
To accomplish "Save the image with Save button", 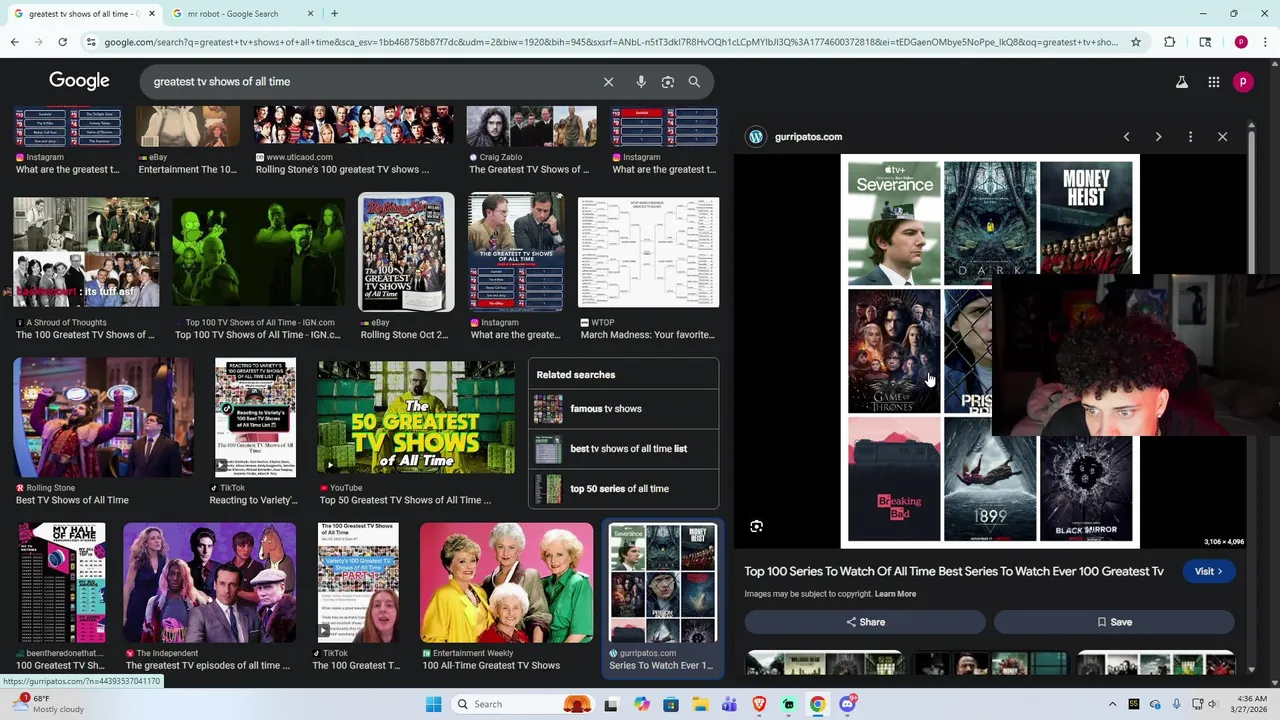I will click(1114, 622).
